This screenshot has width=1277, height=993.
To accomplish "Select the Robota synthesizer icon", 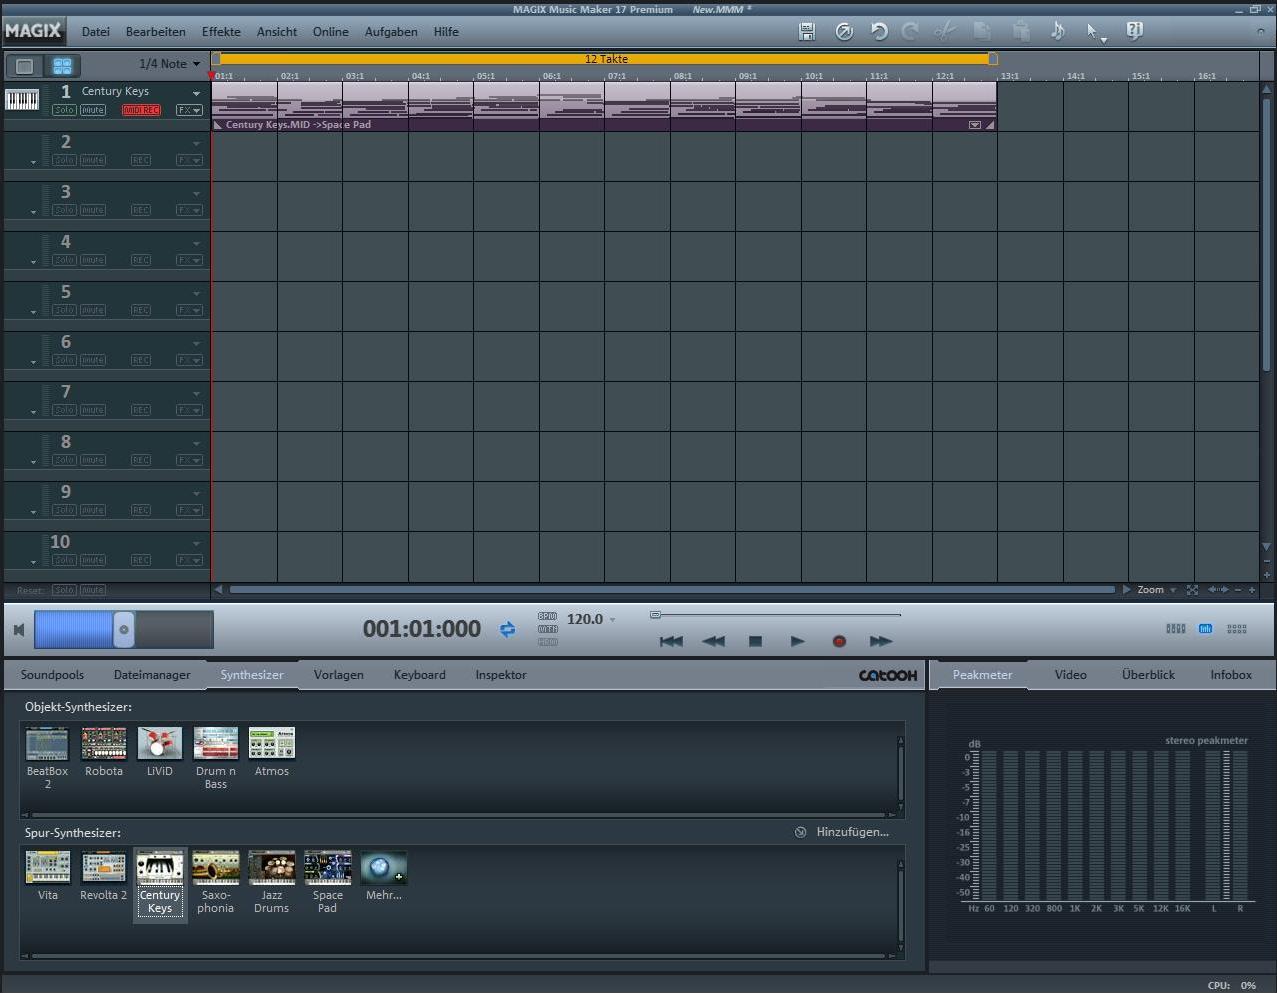I will pos(103,743).
